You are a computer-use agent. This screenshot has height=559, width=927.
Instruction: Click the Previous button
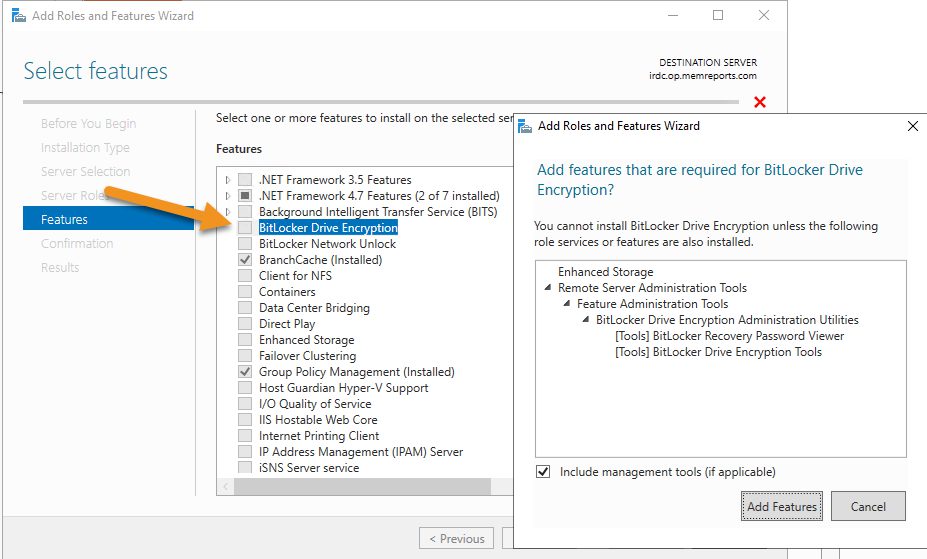[x=456, y=538]
